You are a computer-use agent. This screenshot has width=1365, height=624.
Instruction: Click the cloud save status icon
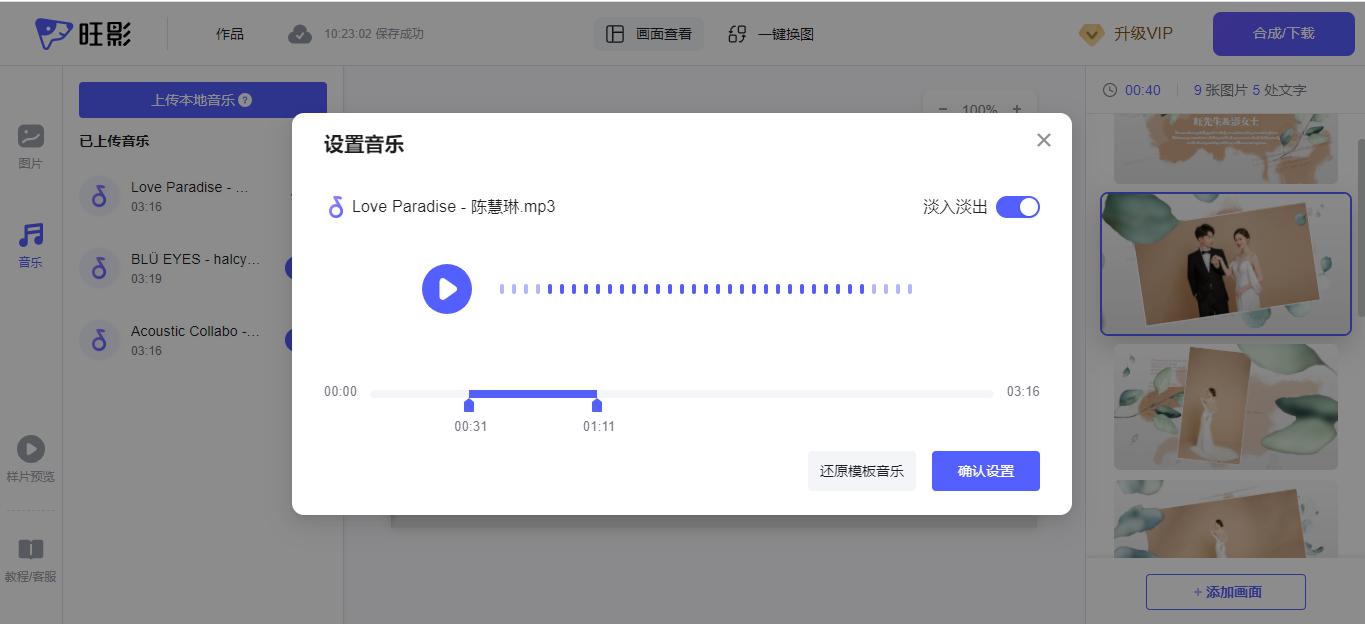(300, 34)
